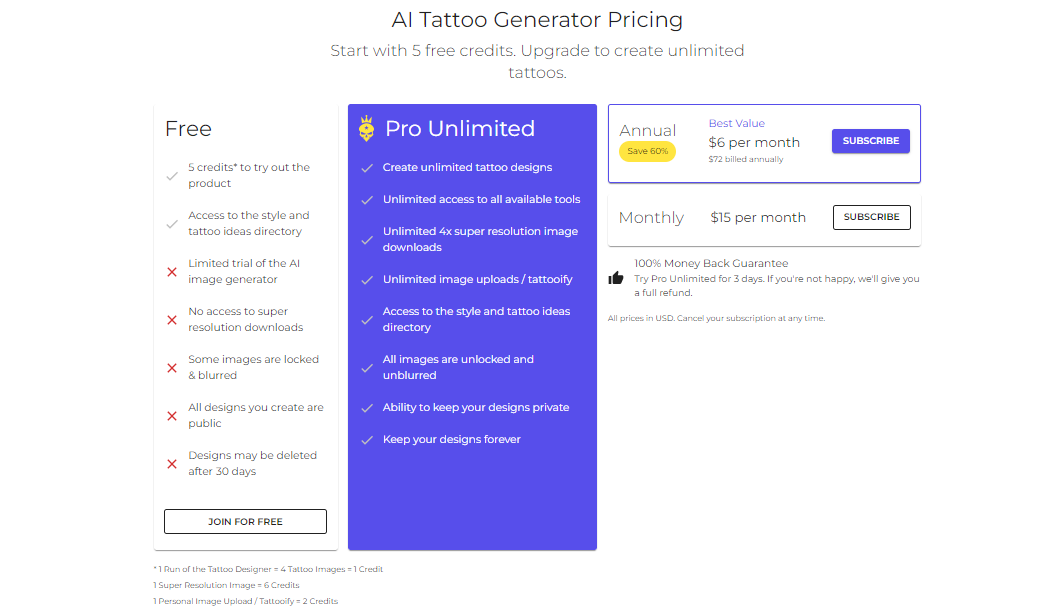Click the crown icon beside Pro Unlimited

368,127
